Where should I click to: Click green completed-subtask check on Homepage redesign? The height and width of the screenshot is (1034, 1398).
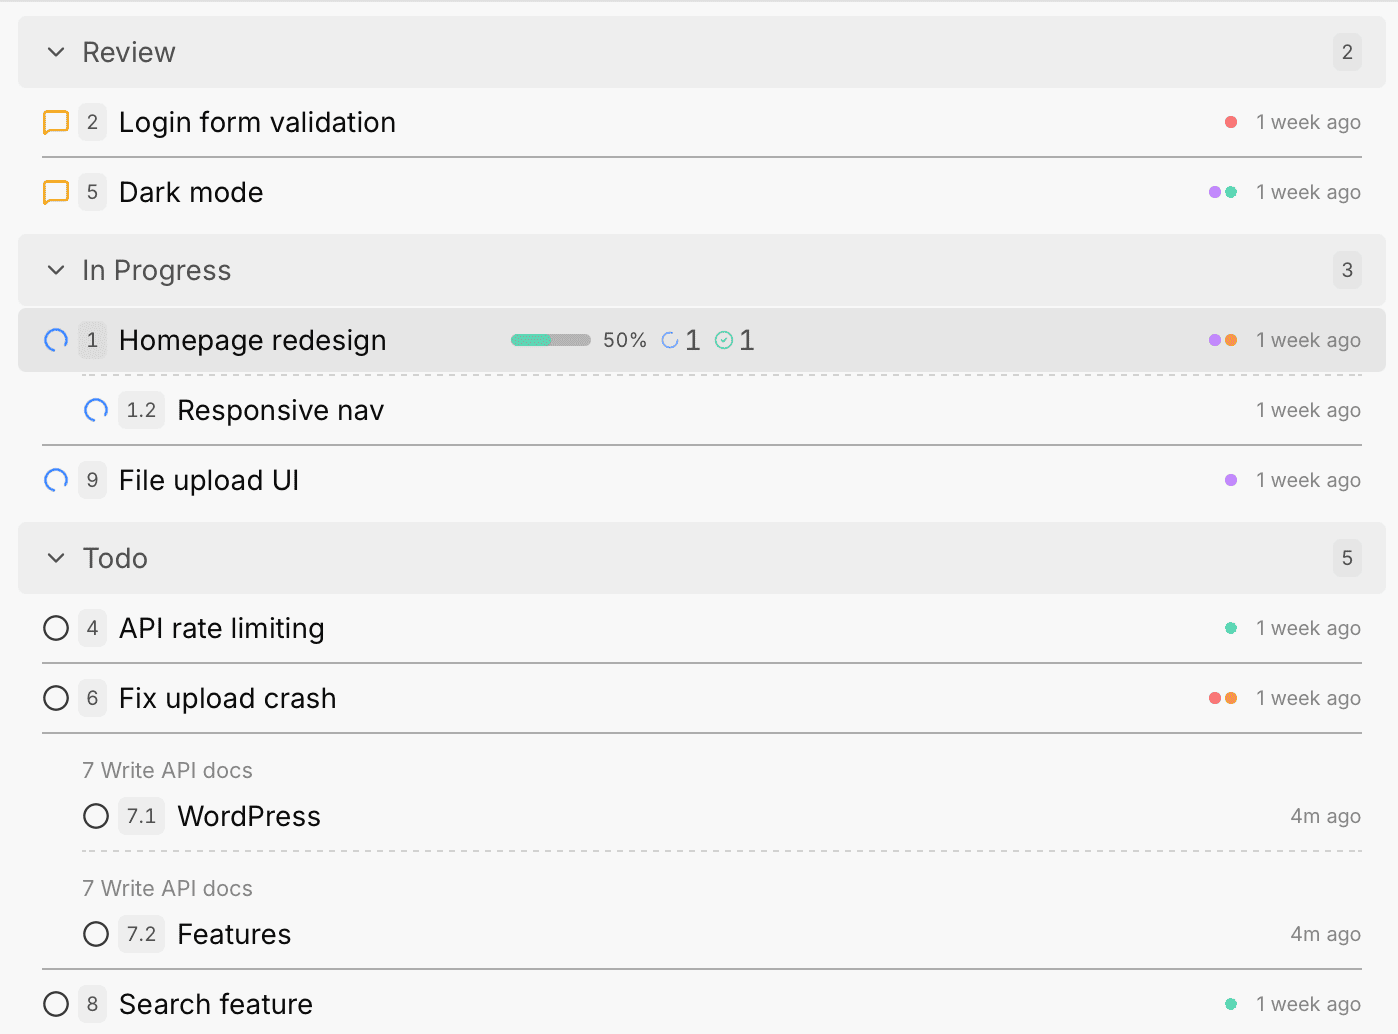click(733, 340)
